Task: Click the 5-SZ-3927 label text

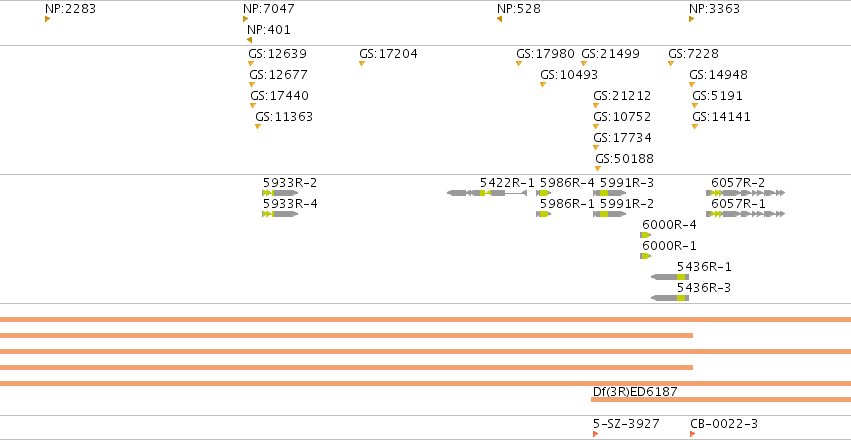Action: click(626, 424)
